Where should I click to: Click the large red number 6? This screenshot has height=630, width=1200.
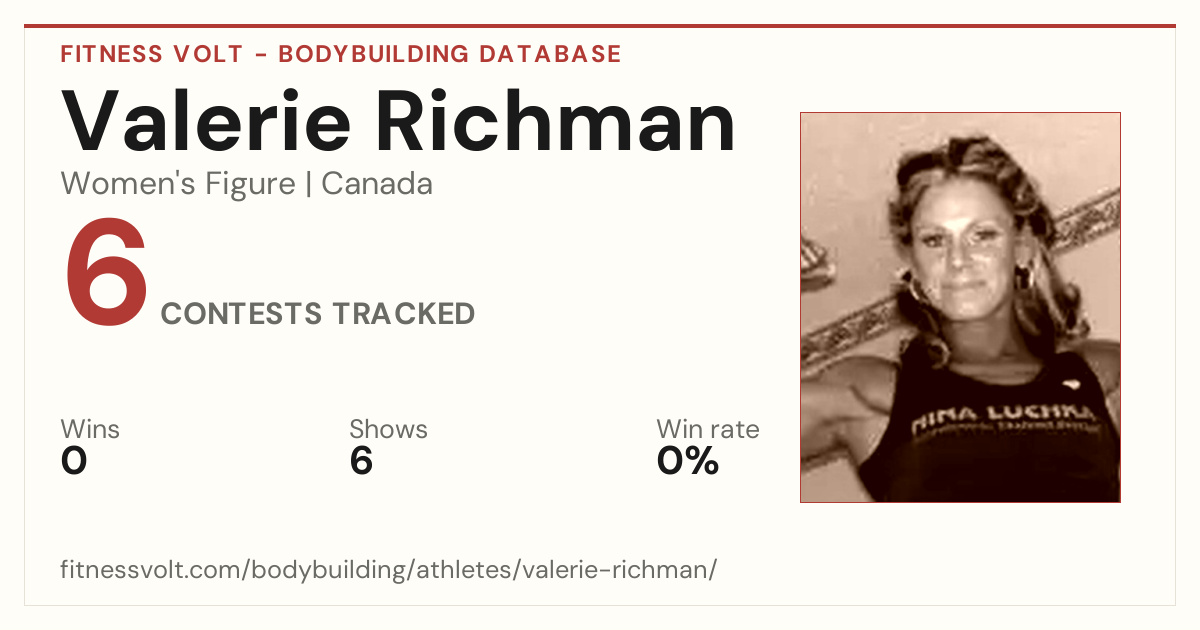click(x=106, y=274)
